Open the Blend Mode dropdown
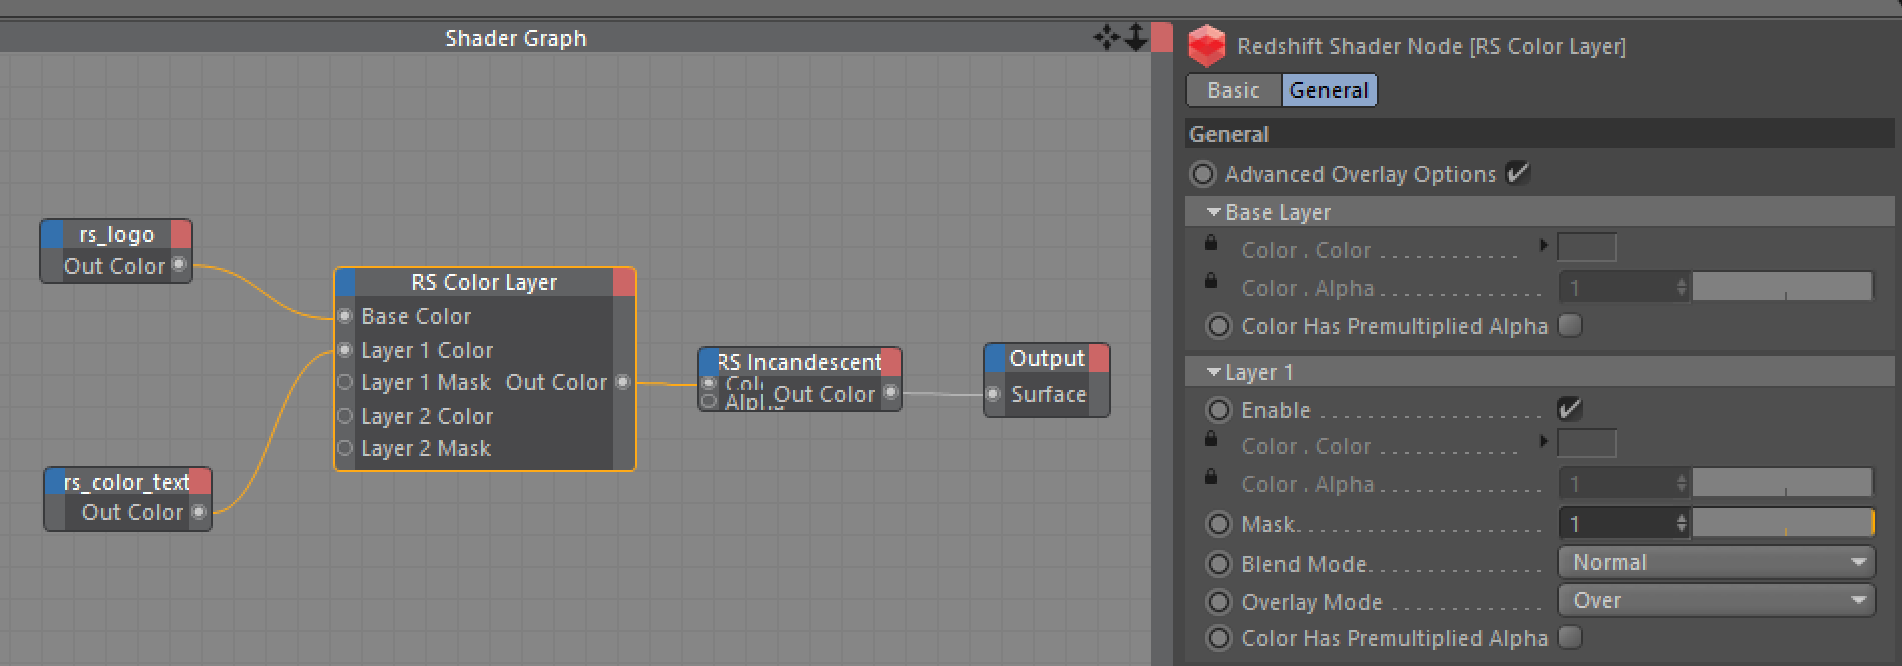The image size is (1902, 666). (1716, 563)
